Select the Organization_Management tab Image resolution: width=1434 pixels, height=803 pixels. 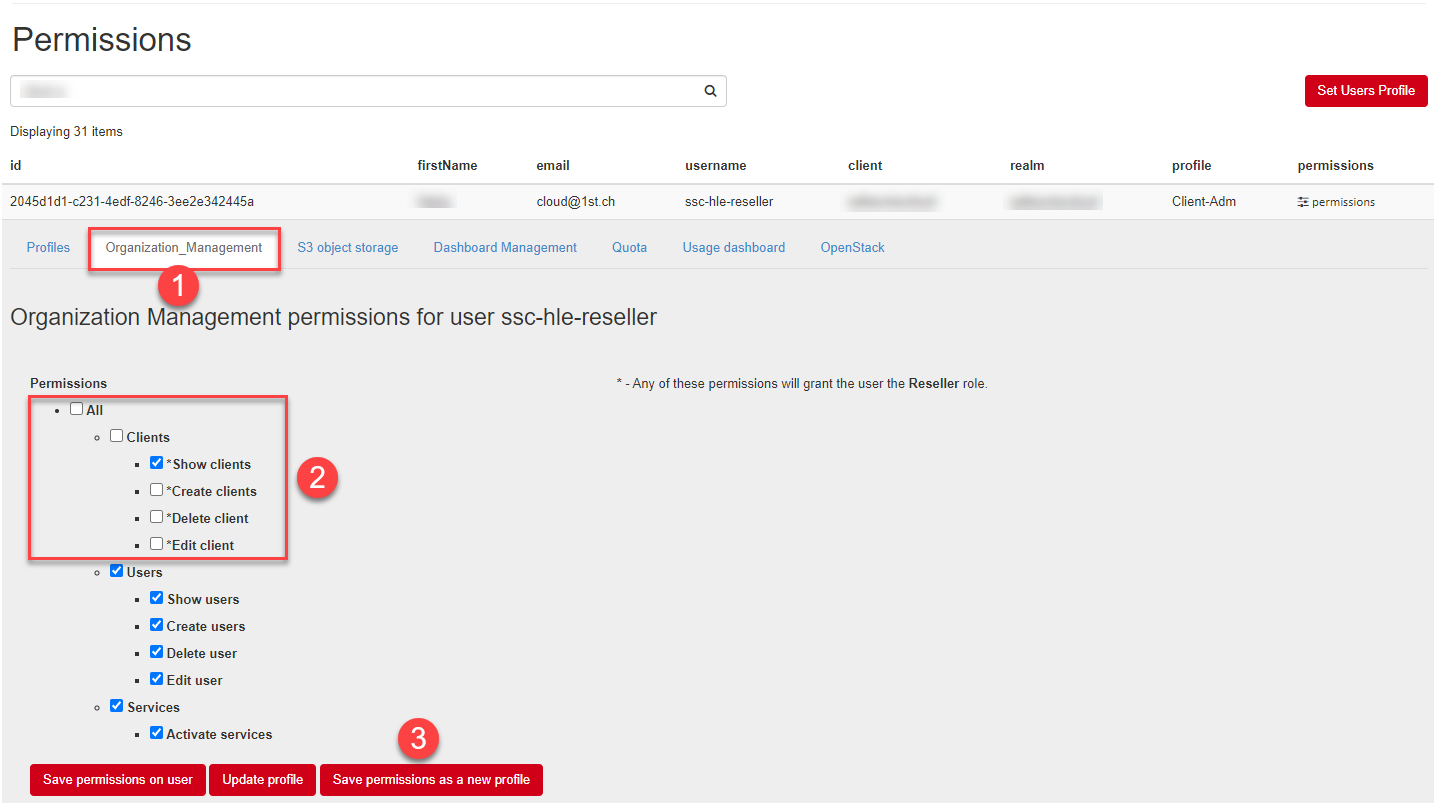(184, 248)
